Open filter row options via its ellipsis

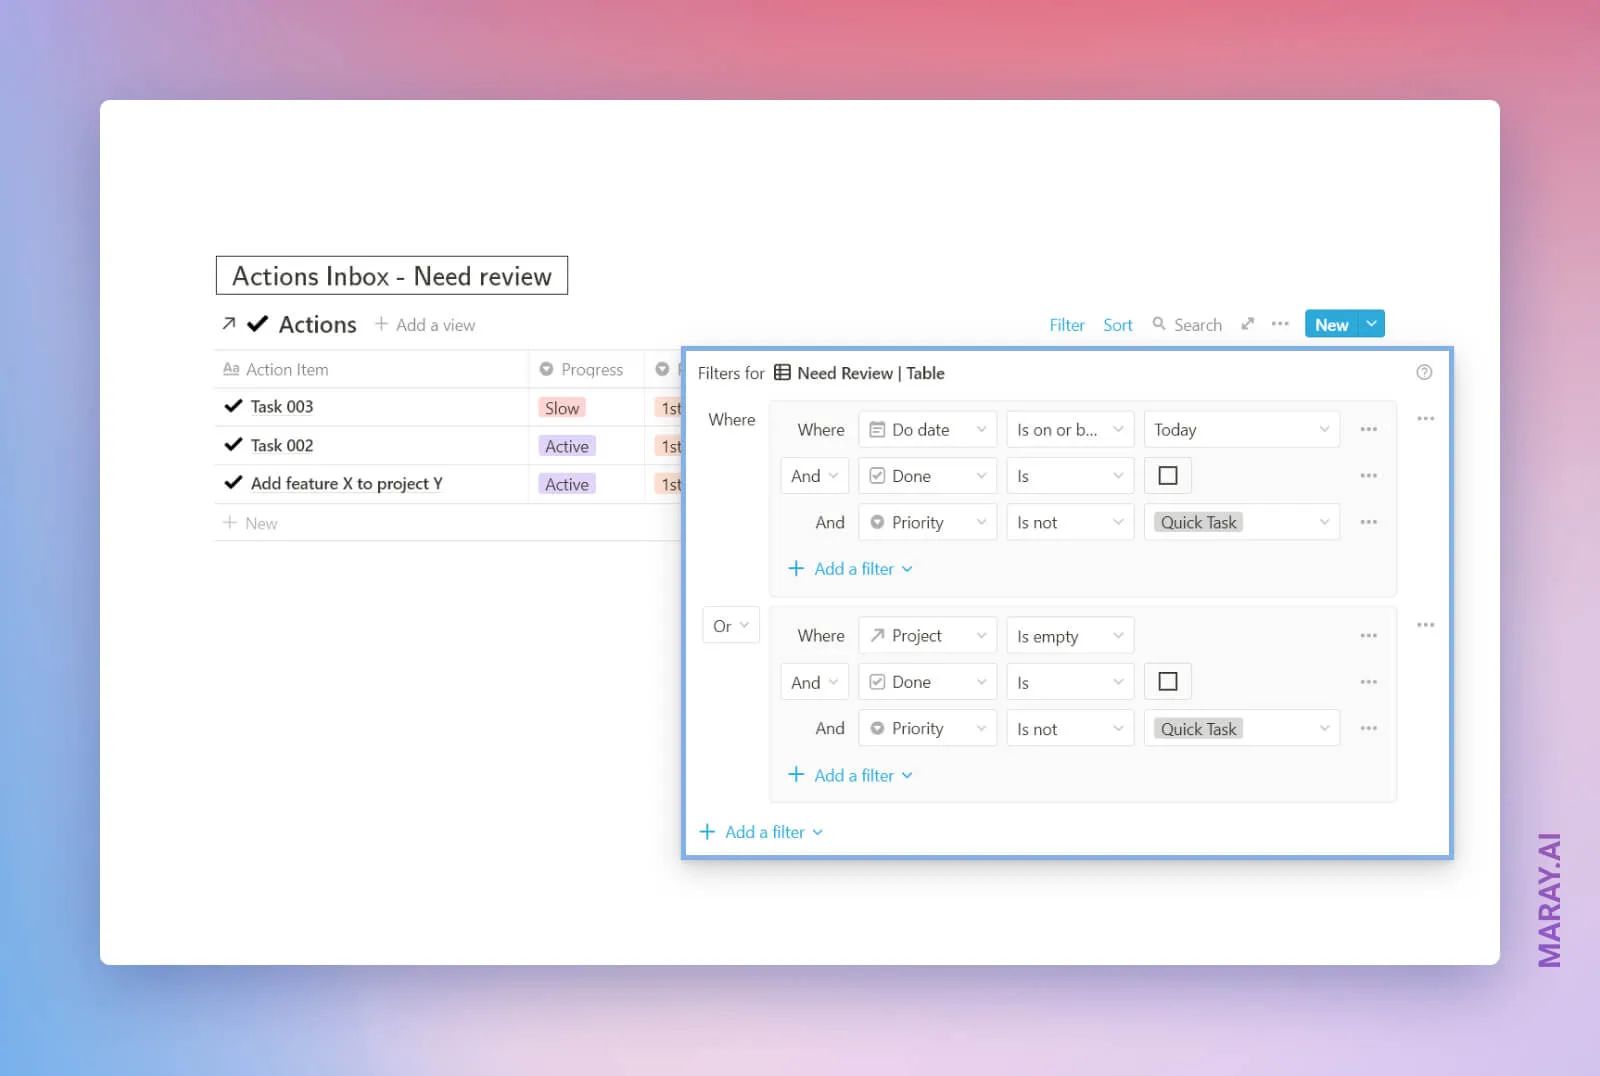click(x=1368, y=428)
